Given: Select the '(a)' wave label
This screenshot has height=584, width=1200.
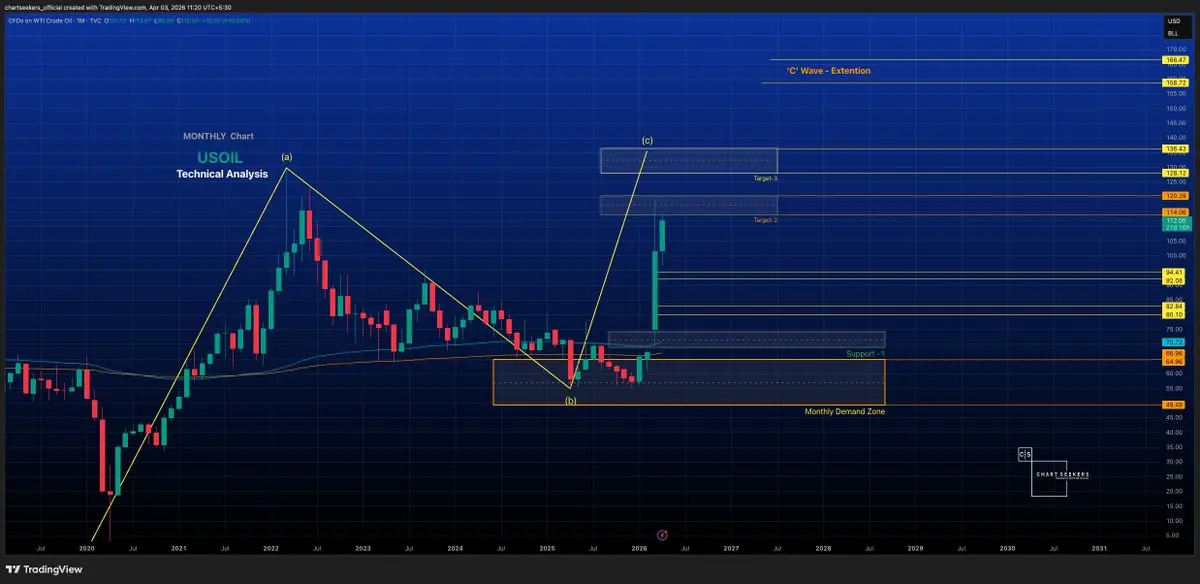Looking at the screenshot, I should [287, 157].
